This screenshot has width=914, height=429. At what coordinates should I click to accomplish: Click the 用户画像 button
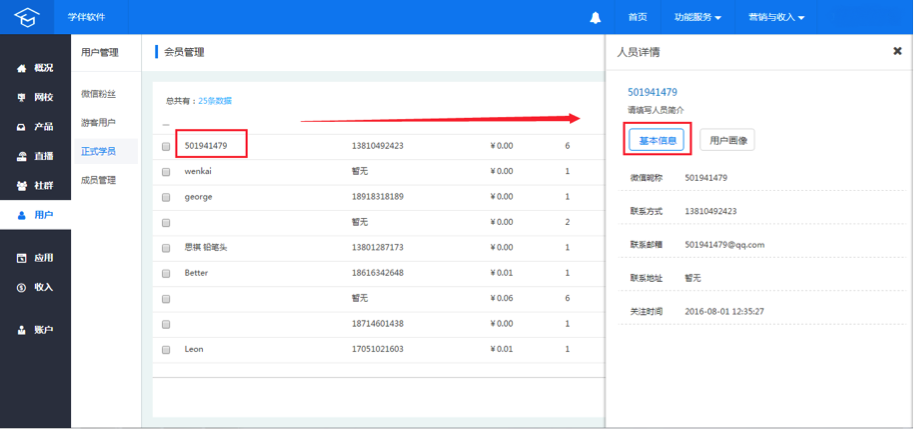(x=727, y=140)
